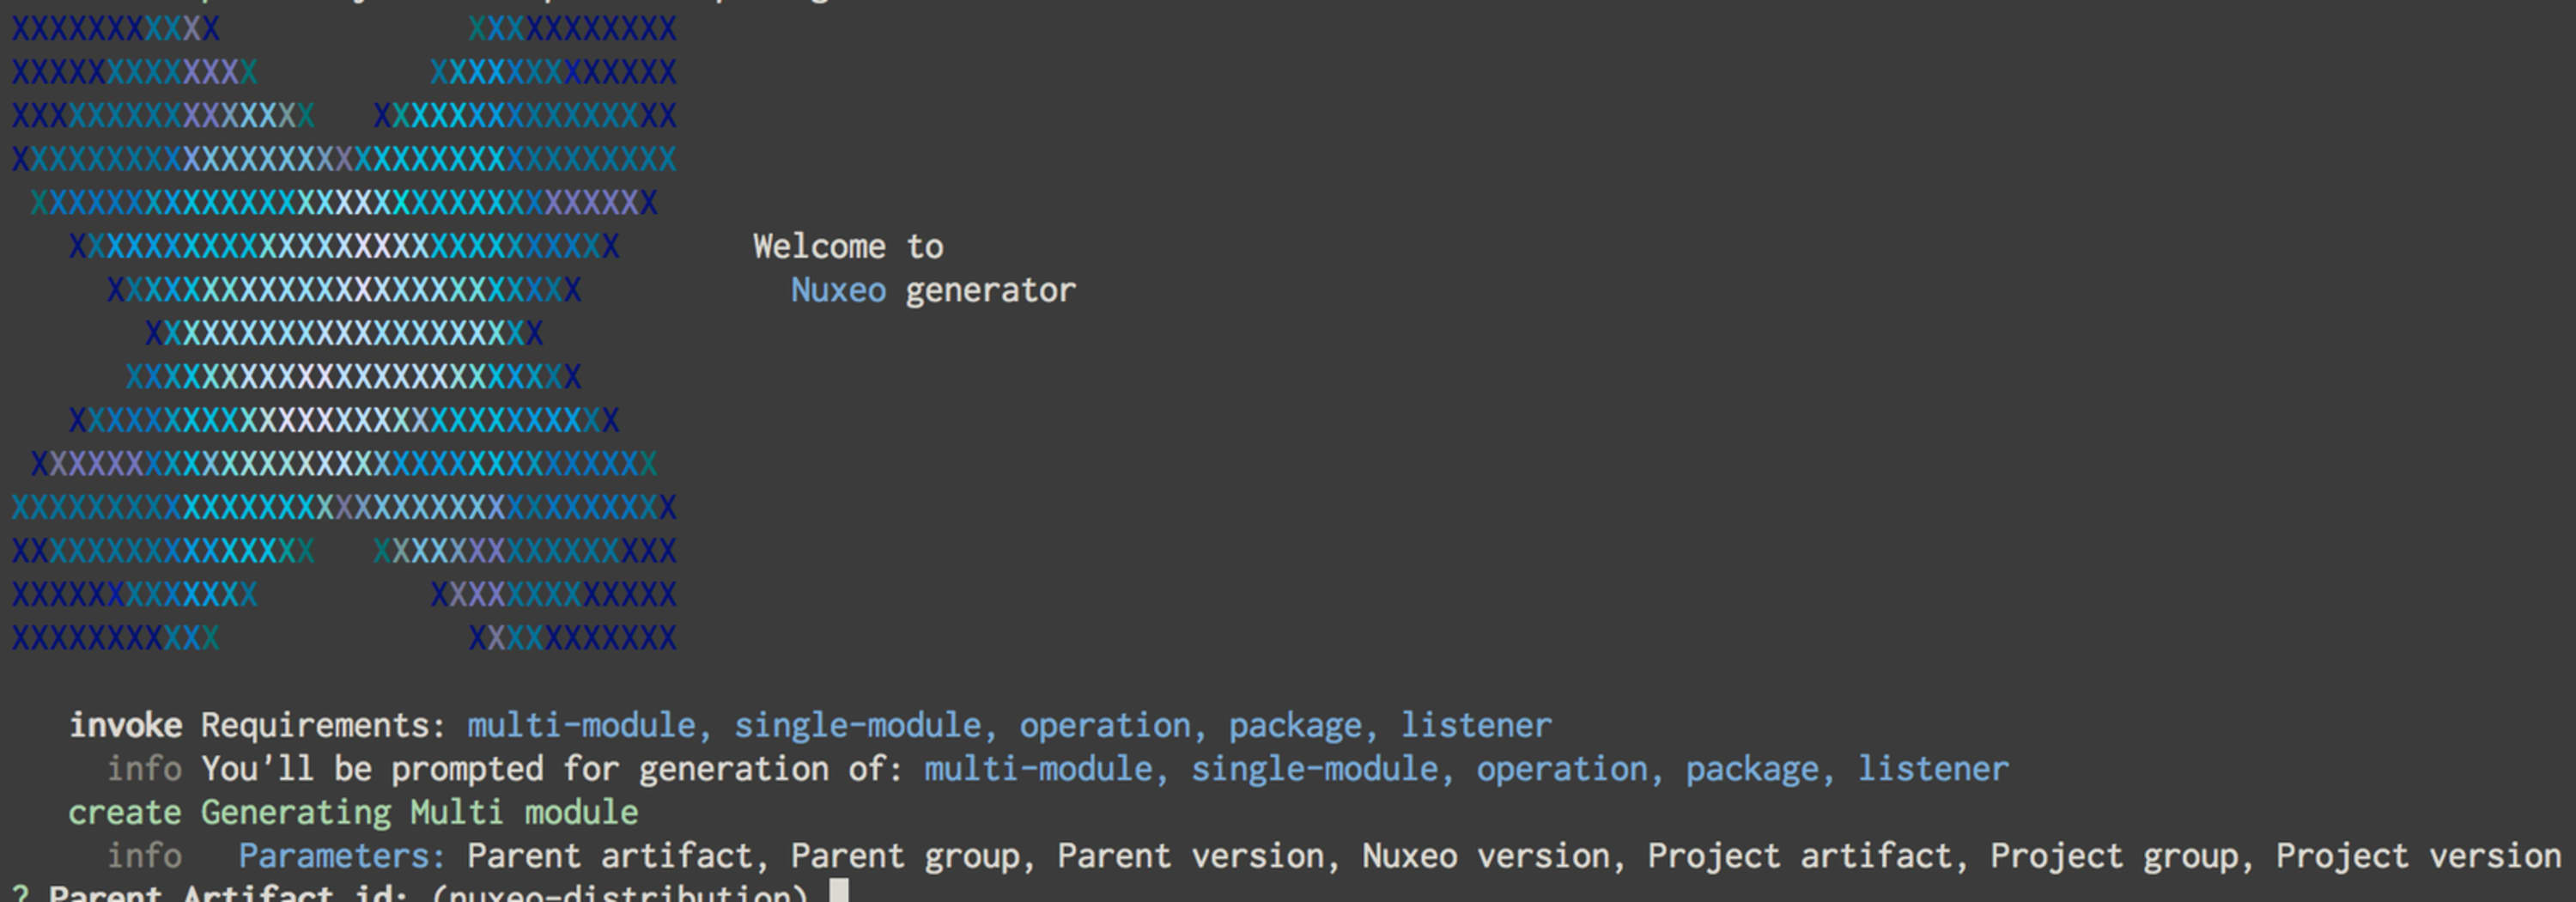
Task: Click the blue "Parameters:" label
Action: click(342, 856)
